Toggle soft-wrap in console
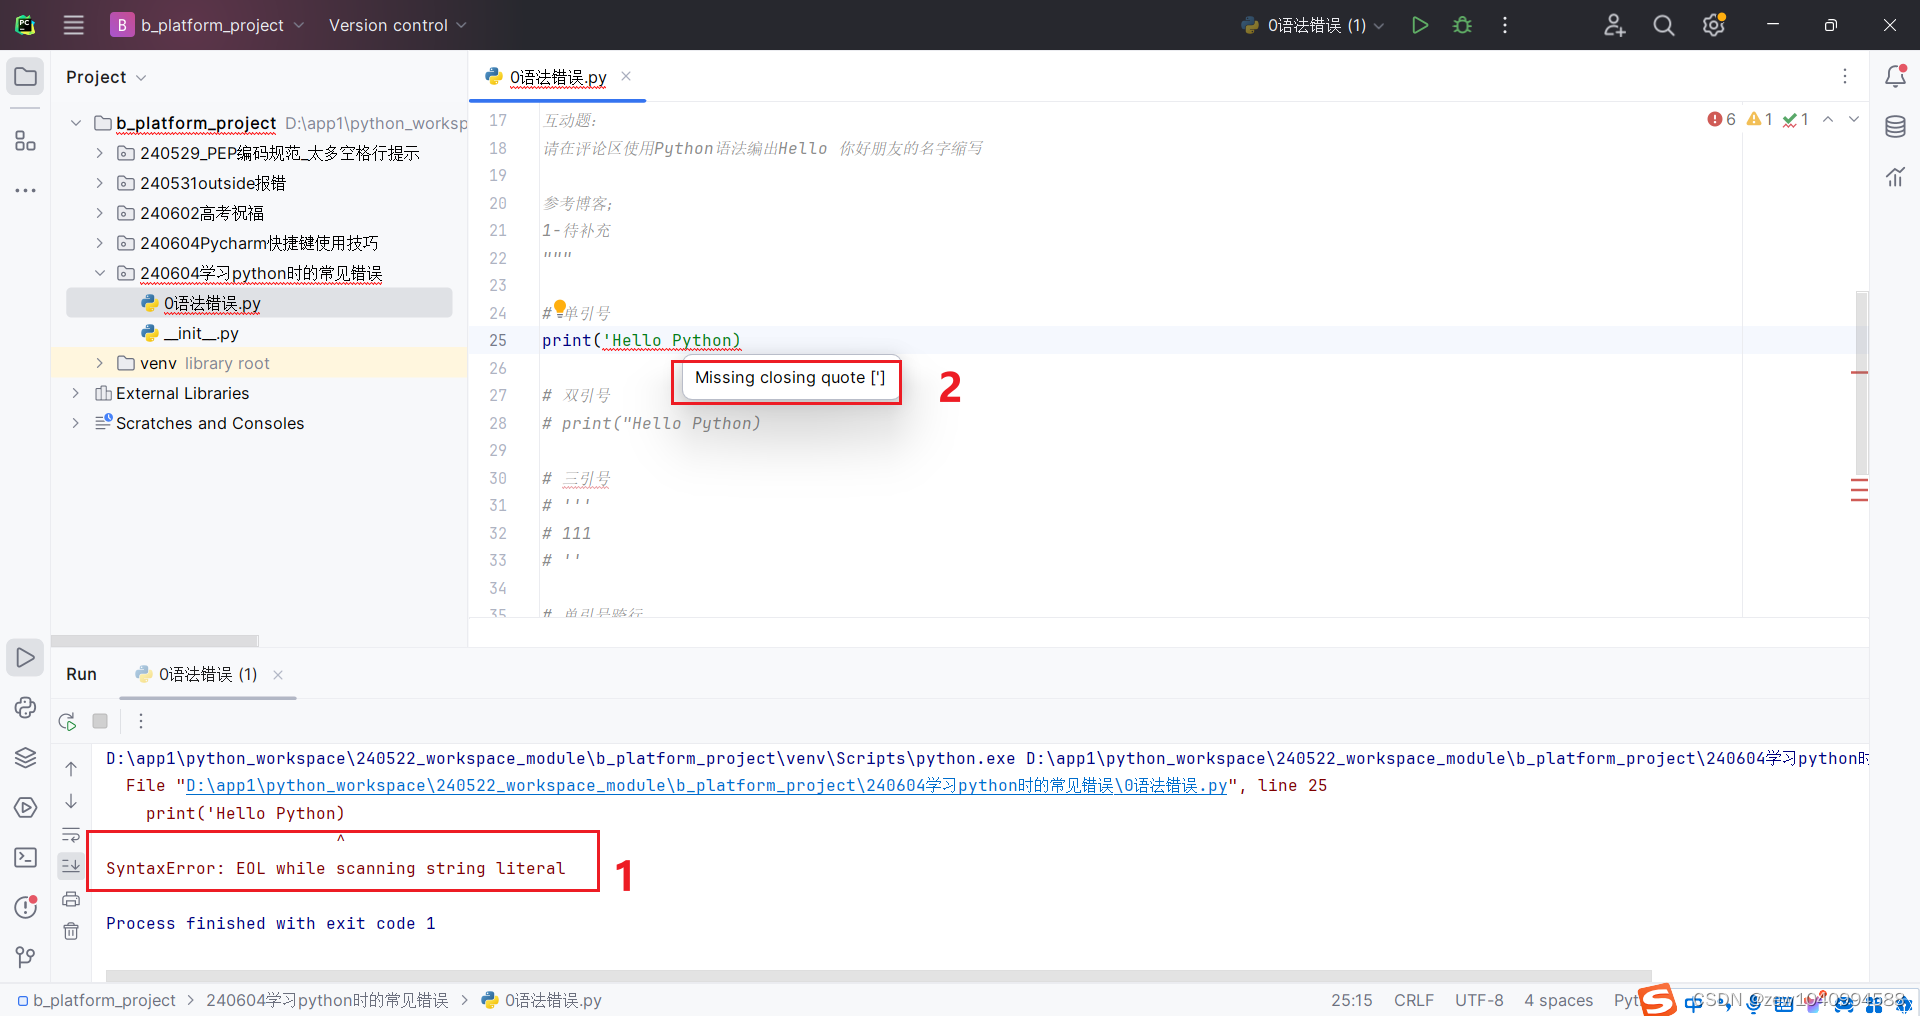 (71, 834)
